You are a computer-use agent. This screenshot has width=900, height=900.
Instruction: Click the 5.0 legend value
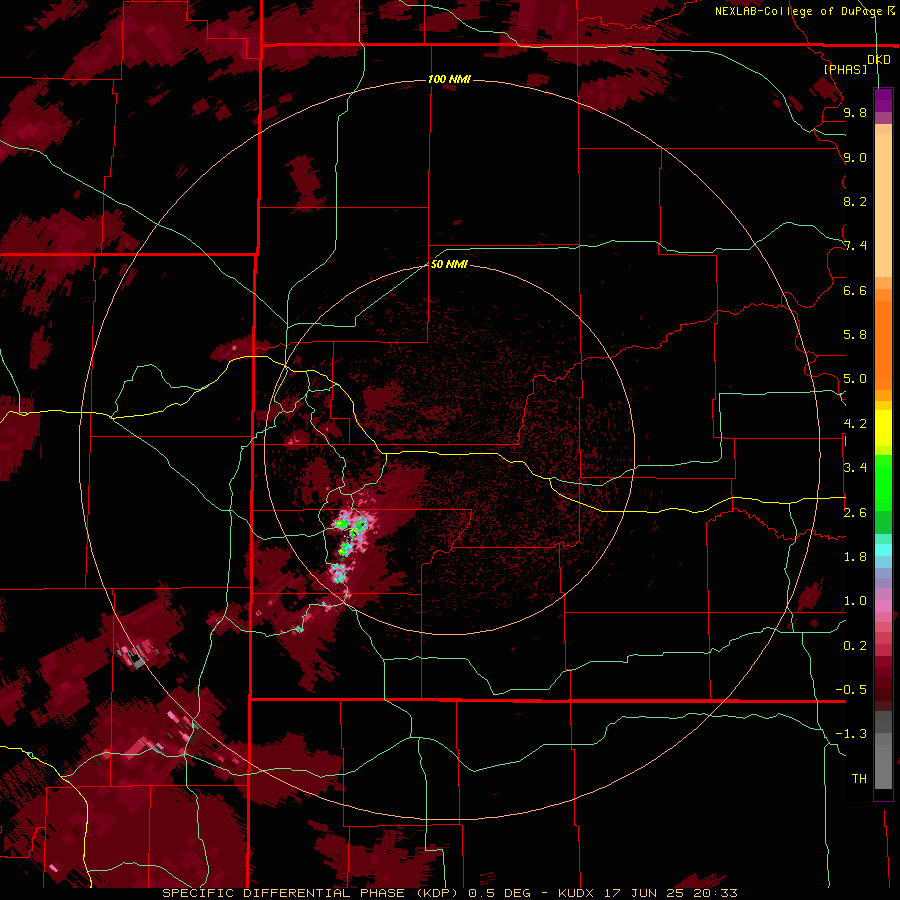coord(855,379)
